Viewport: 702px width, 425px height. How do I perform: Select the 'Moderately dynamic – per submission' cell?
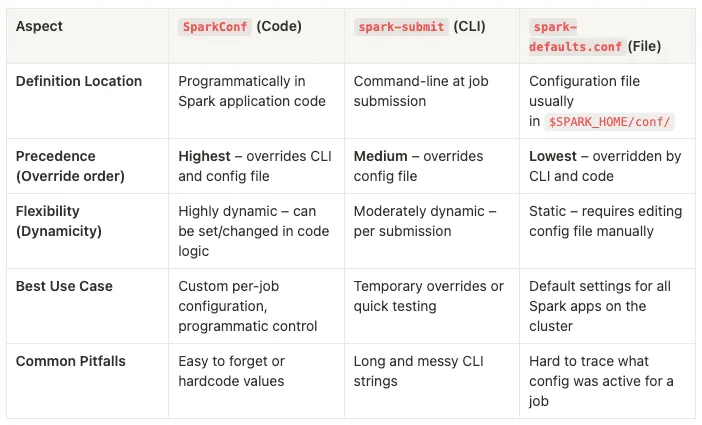point(425,221)
